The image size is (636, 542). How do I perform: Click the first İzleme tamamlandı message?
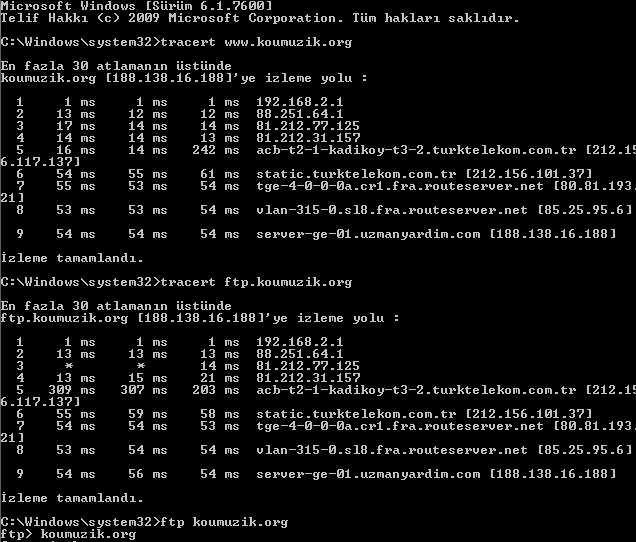[72, 258]
